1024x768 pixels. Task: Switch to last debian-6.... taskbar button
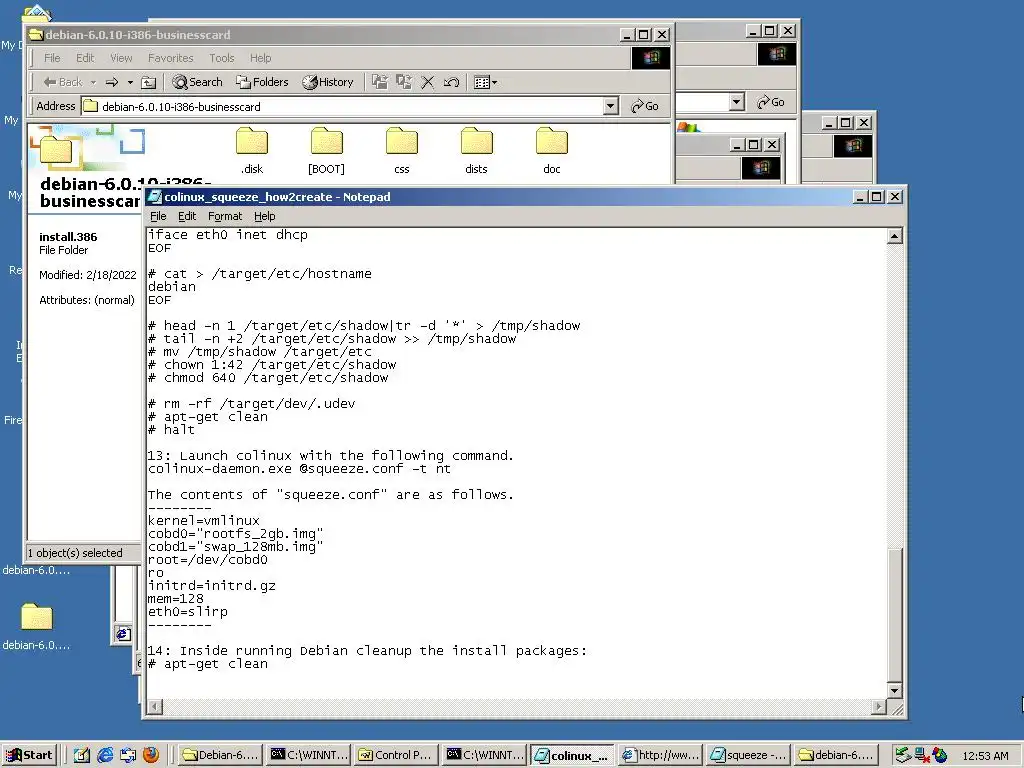point(837,755)
